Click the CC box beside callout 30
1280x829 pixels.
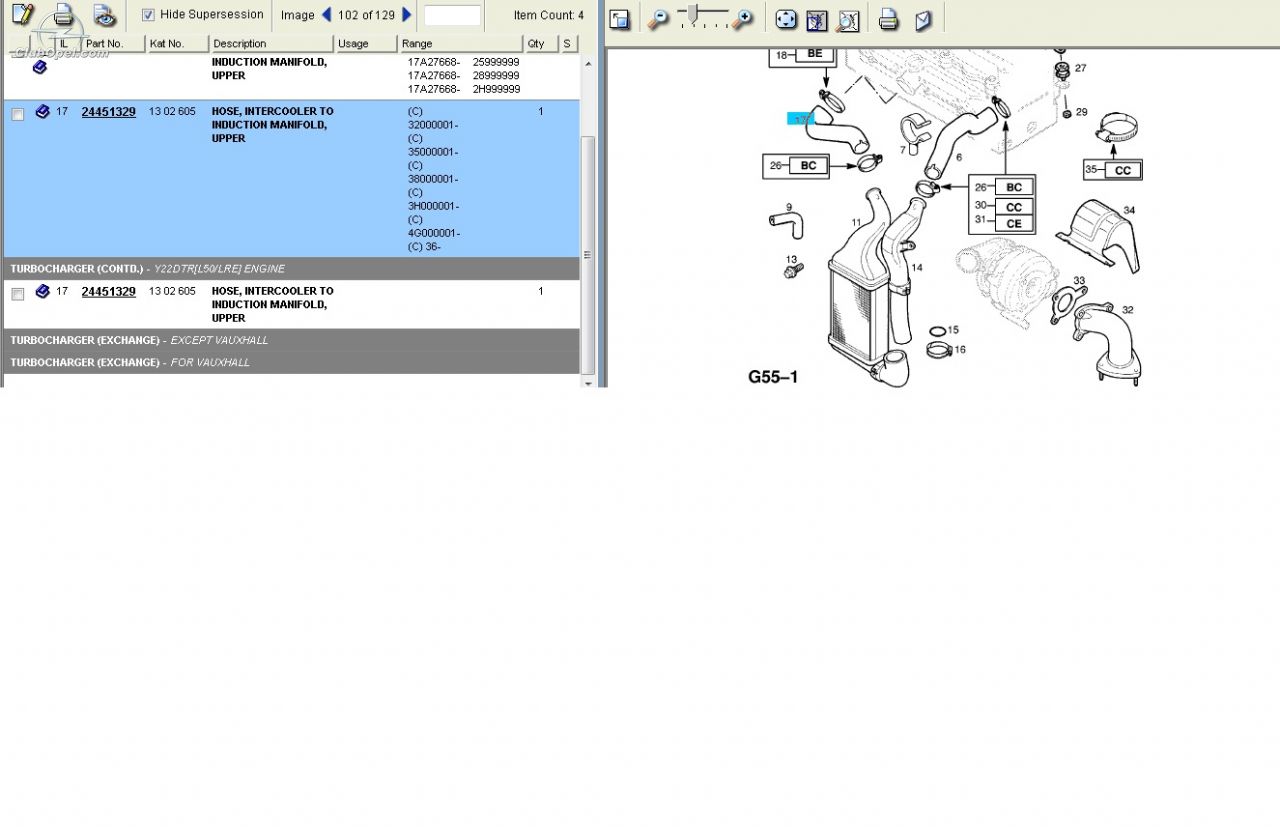pyautogui.click(x=1014, y=207)
